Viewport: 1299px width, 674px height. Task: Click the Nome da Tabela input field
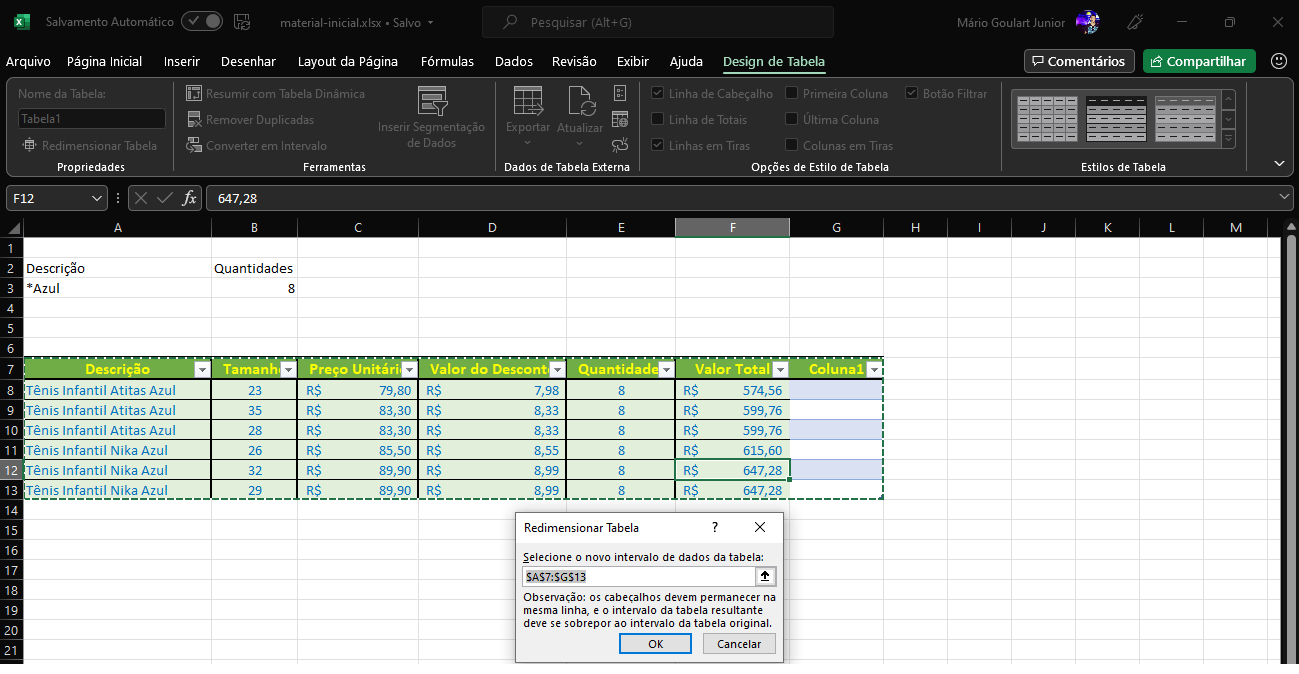pos(92,118)
